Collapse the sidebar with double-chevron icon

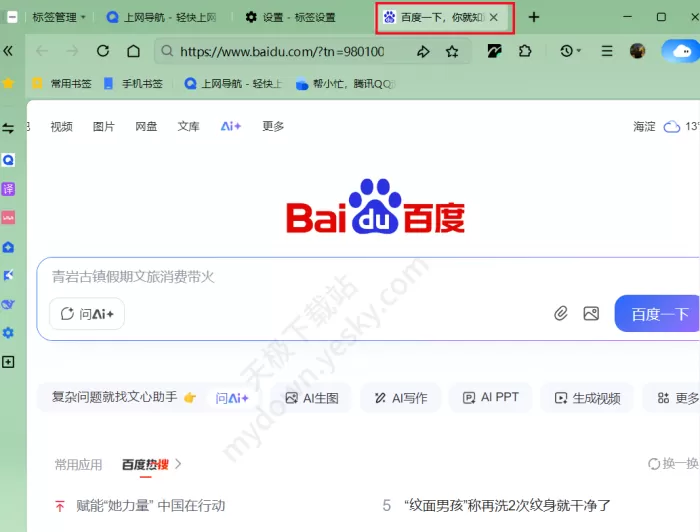8,51
